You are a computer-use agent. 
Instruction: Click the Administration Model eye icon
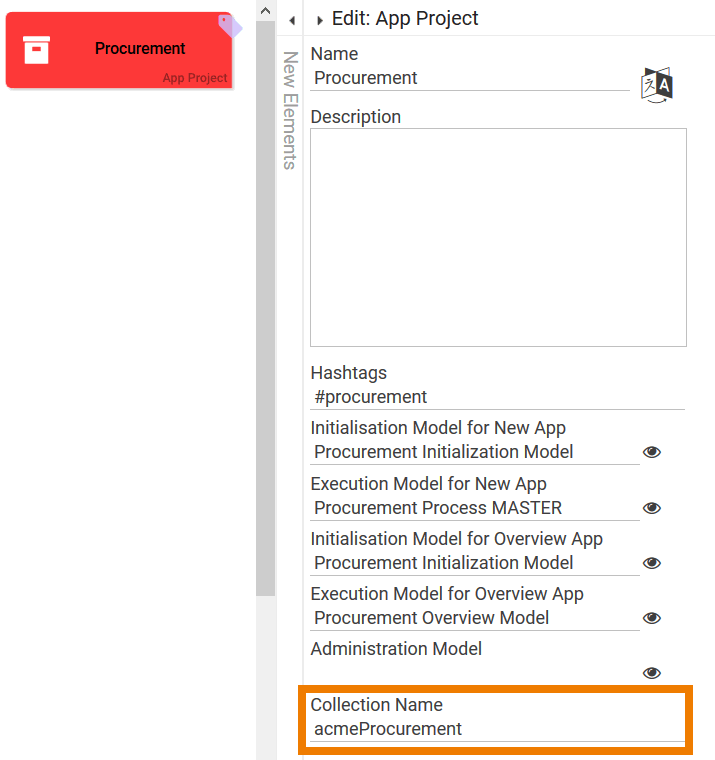[652, 673]
